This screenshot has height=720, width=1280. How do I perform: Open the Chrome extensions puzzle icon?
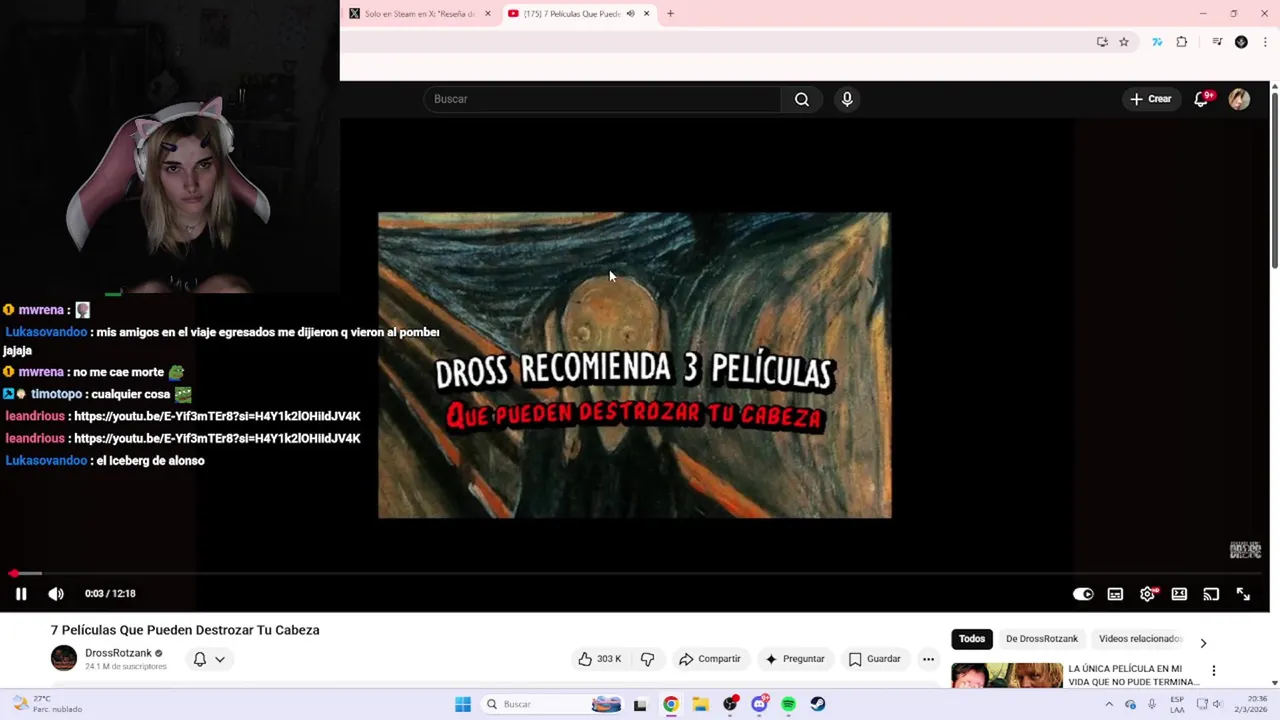click(x=1182, y=42)
